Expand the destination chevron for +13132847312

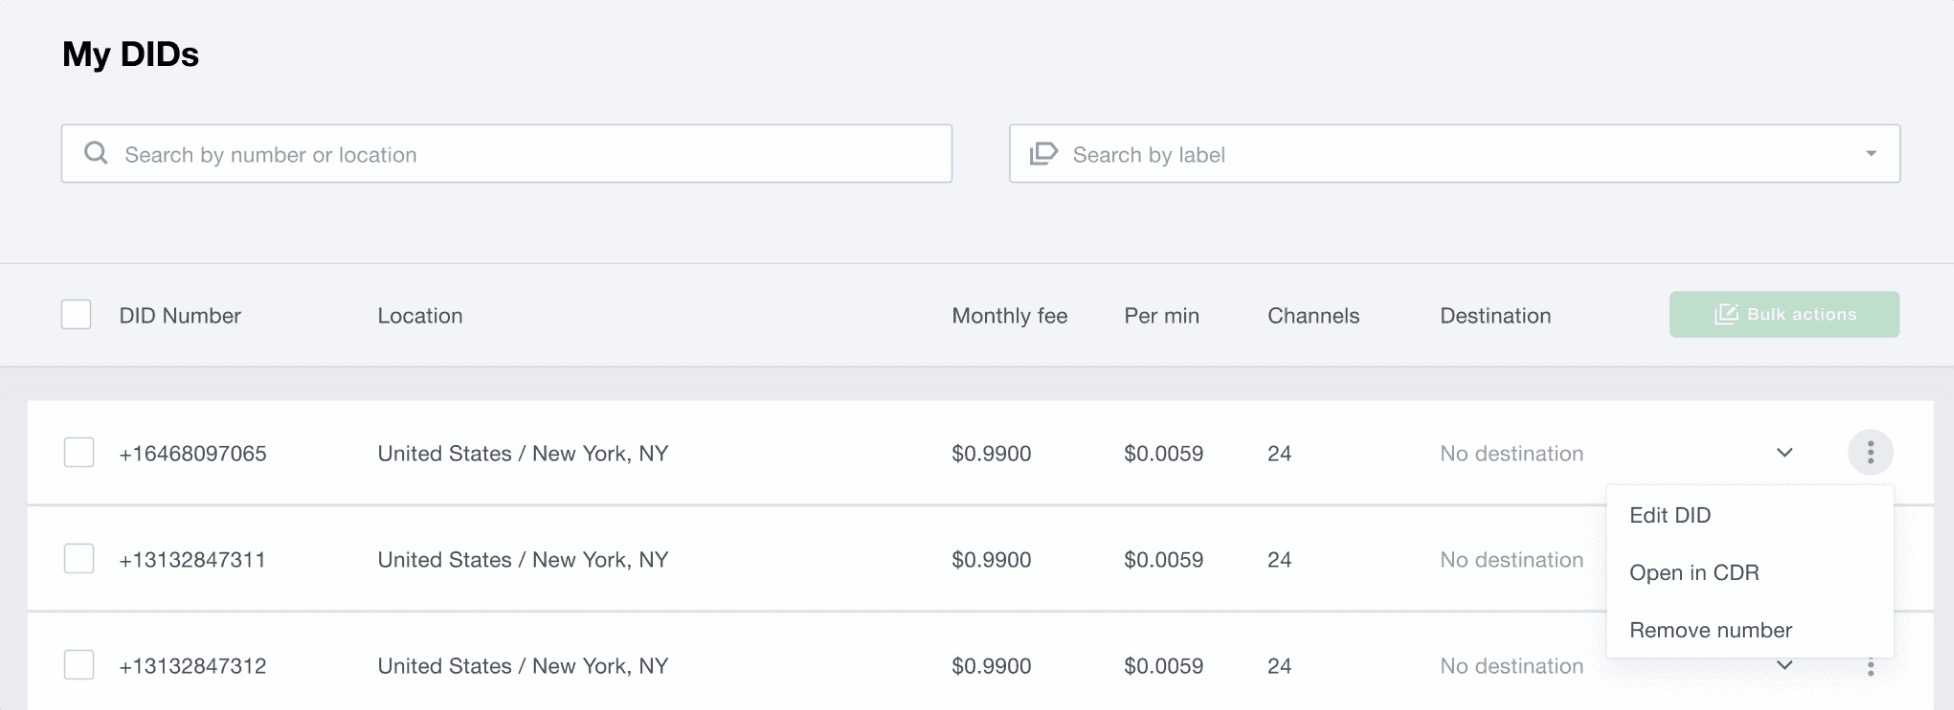[1784, 665]
